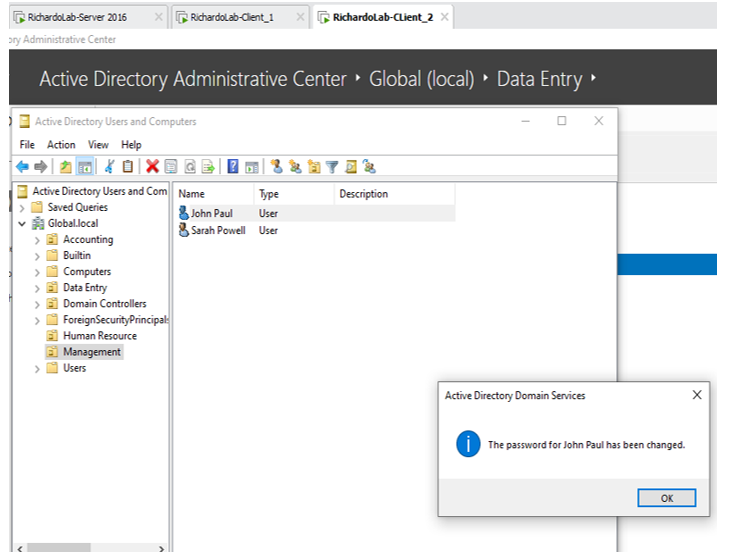The image size is (748, 552).
Task: Click the Paste clipboard toolbar icon
Action: [127, 167]
